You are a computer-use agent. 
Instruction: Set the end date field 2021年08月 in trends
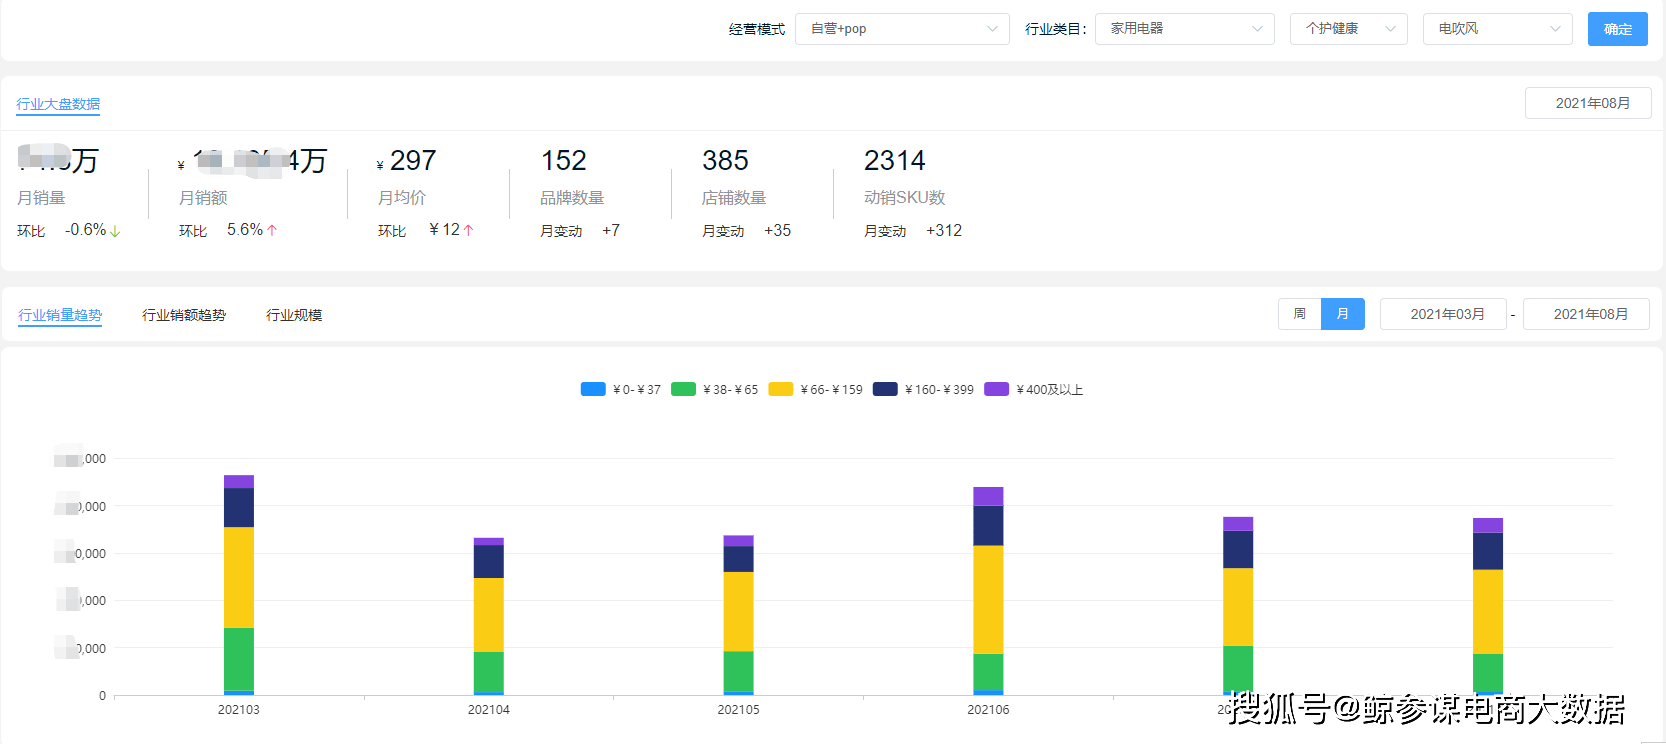[x=1586, y=314]
